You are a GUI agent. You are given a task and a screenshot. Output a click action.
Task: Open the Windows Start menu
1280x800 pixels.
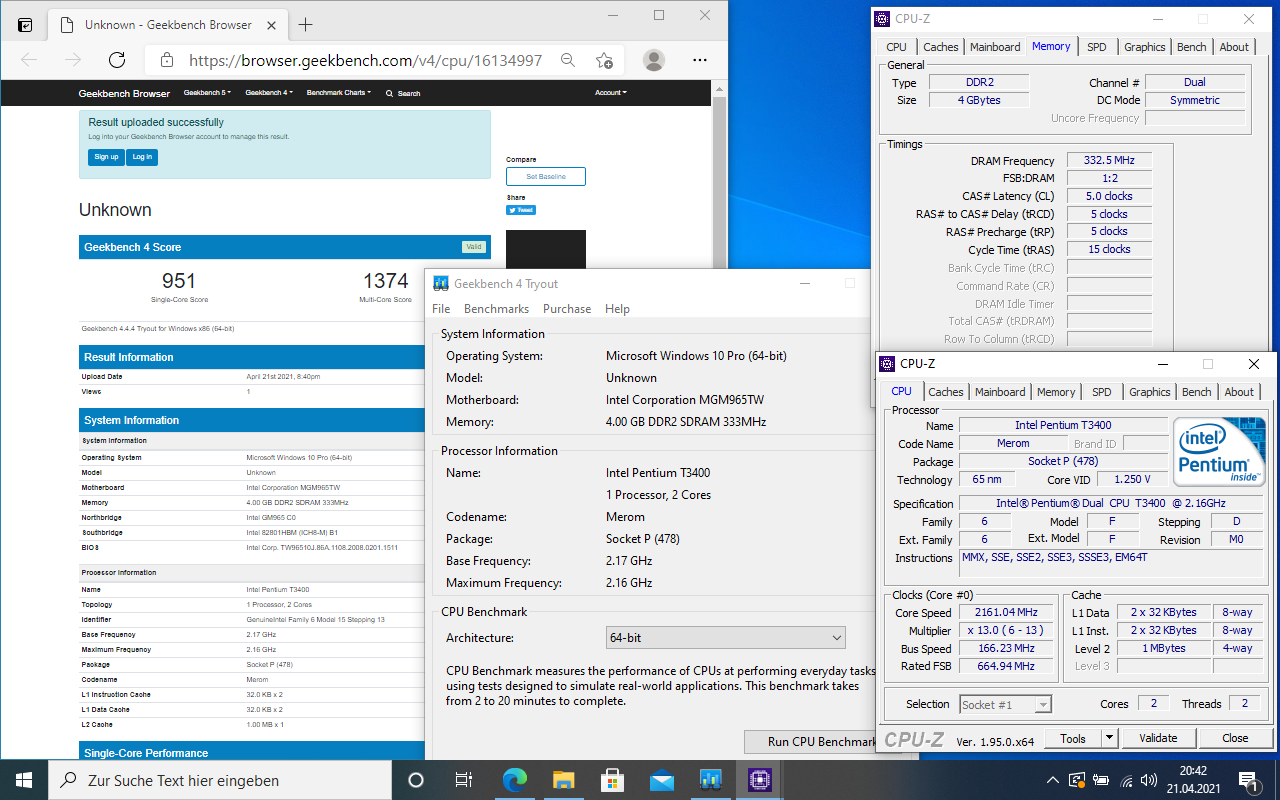coord(24,780)
